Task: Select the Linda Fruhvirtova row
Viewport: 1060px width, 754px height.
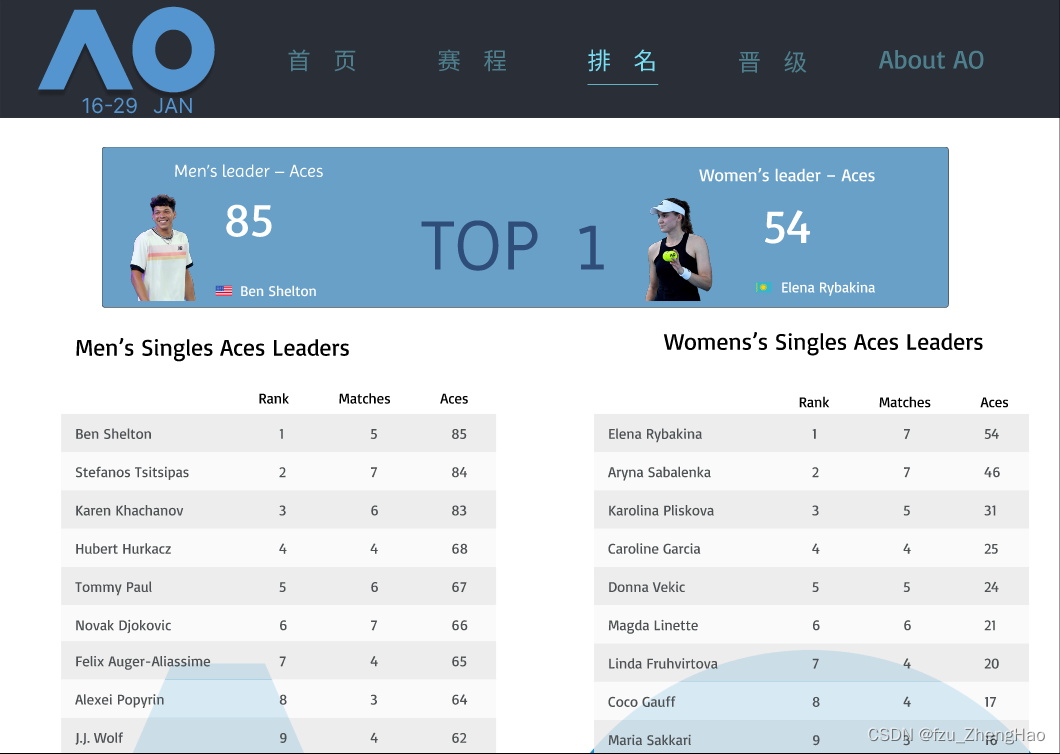Action: pos(811,663)
